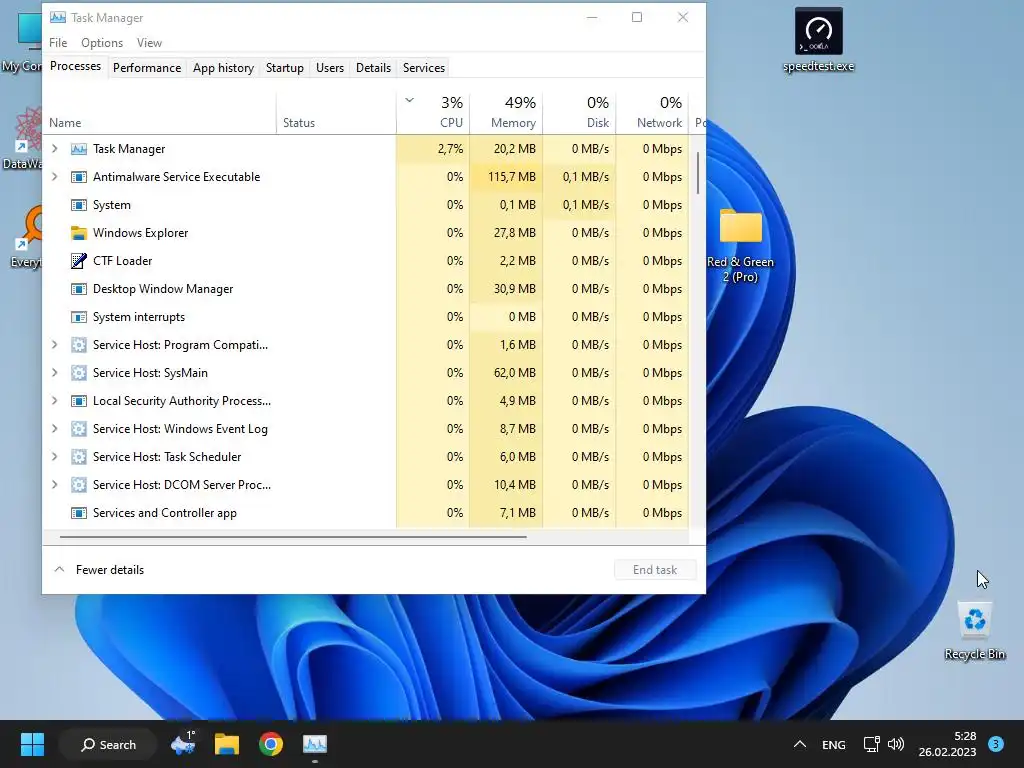Image resolution: width=1024 pixels, height=768 pixels.
Task: Expand Service Host: SysMain row
Action: tap(55, 373)
